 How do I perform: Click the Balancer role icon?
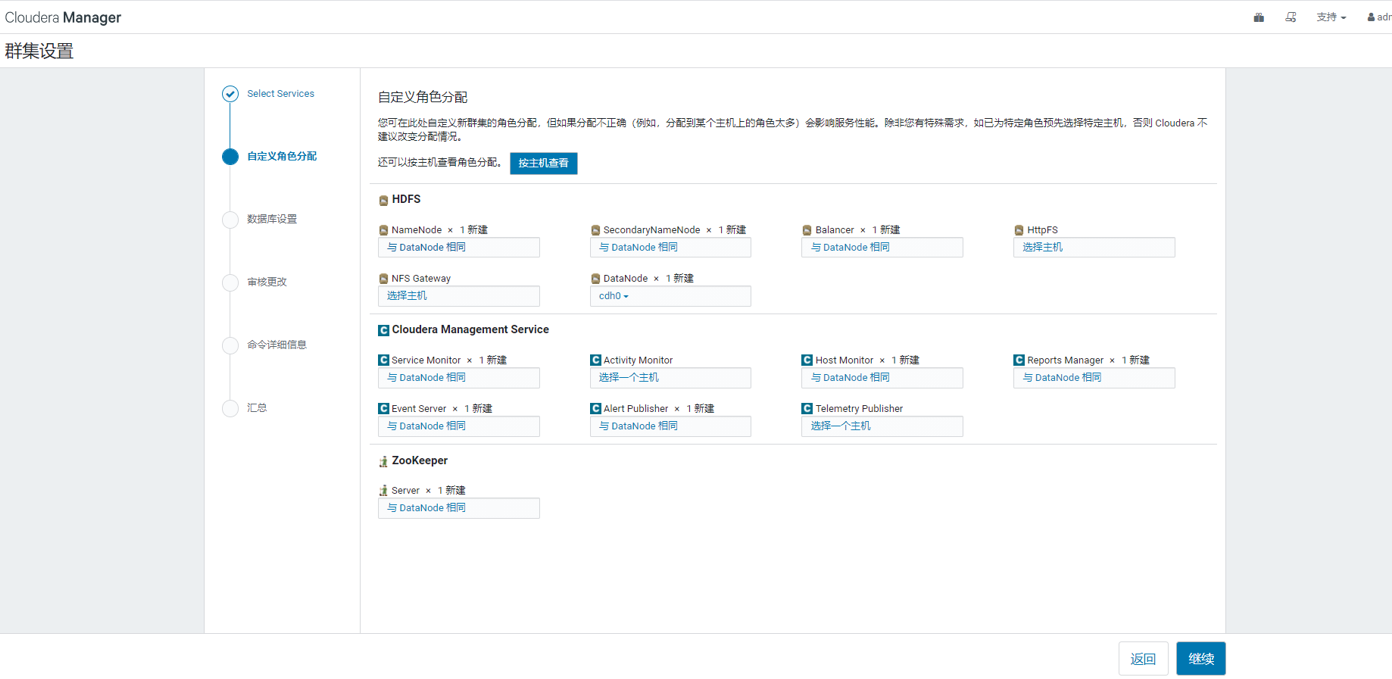pos(807,230)
